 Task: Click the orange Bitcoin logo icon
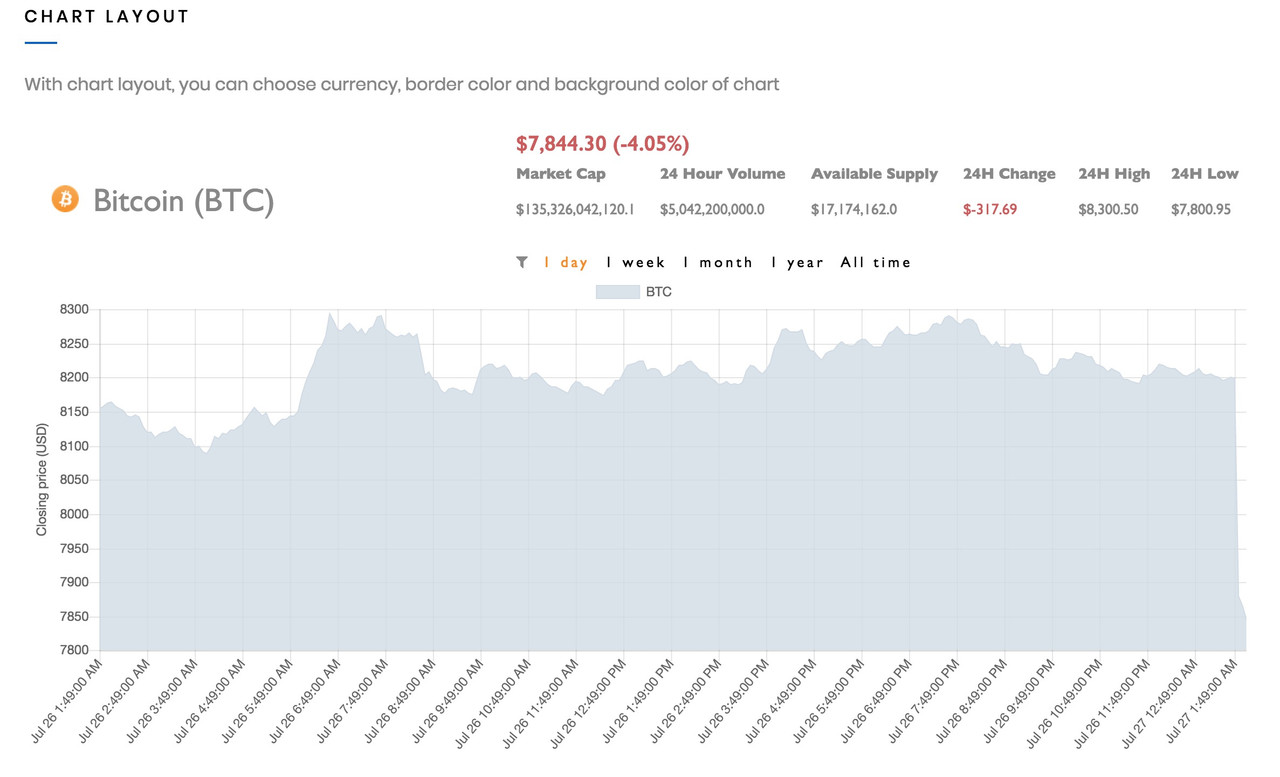tap(65, 199)
